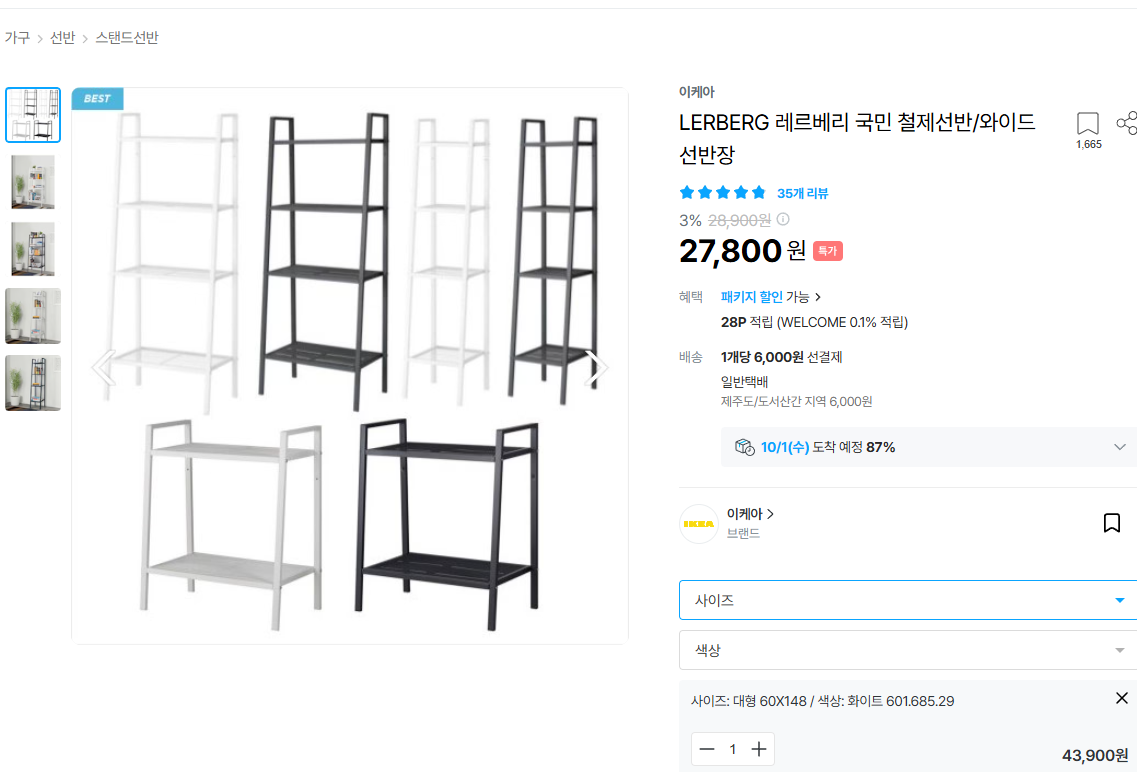1137x772 pixels.
Task: Bookmark the 이케아 brand
Action: pyautogui.click(x=1111, y=523)
